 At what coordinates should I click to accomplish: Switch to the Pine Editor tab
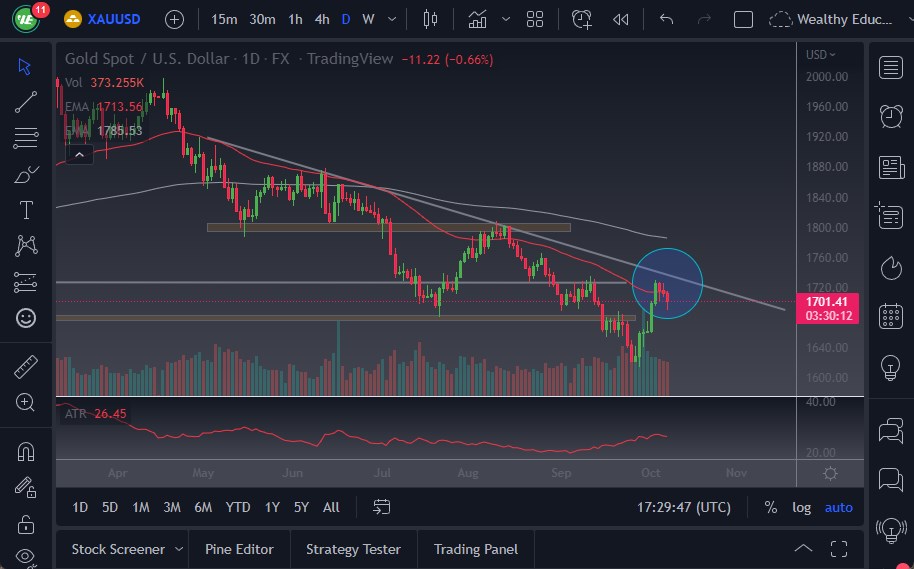[240, 549]
